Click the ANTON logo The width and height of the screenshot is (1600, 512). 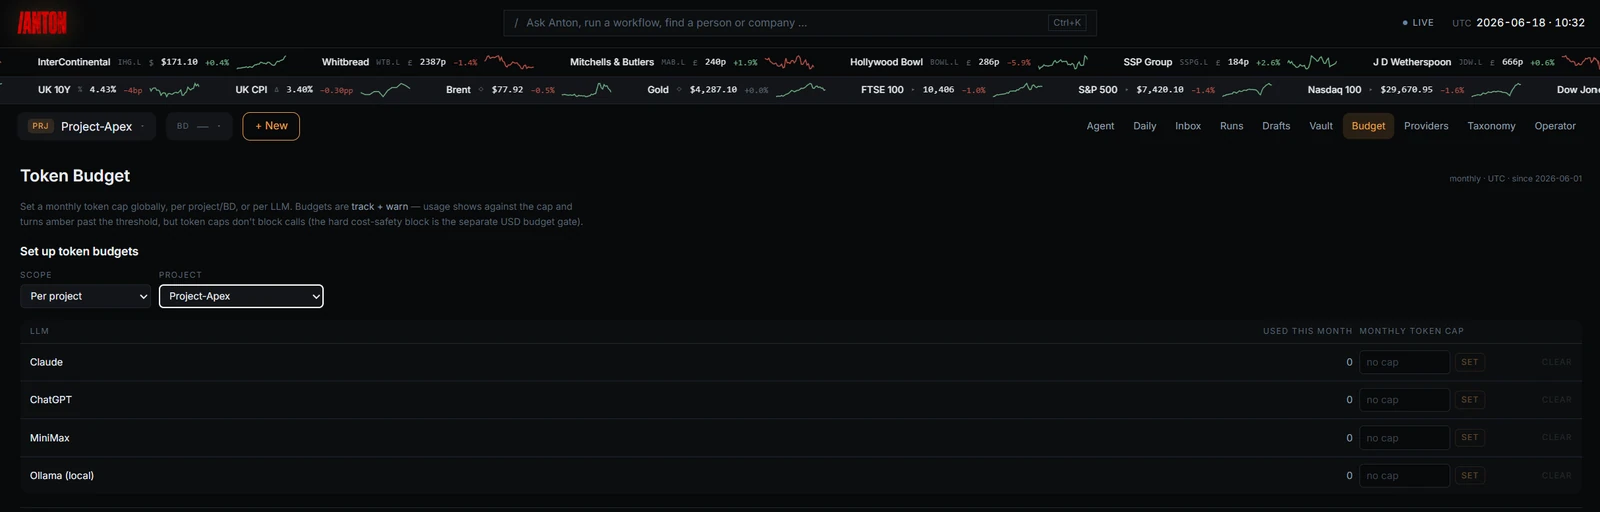42,22
